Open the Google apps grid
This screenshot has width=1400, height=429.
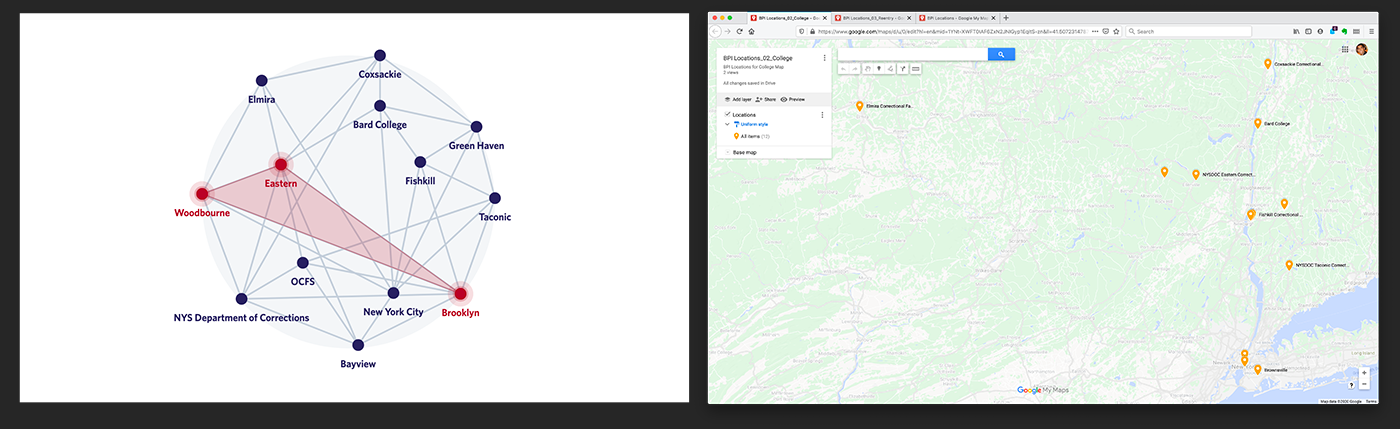click(x=1345, y=49)
